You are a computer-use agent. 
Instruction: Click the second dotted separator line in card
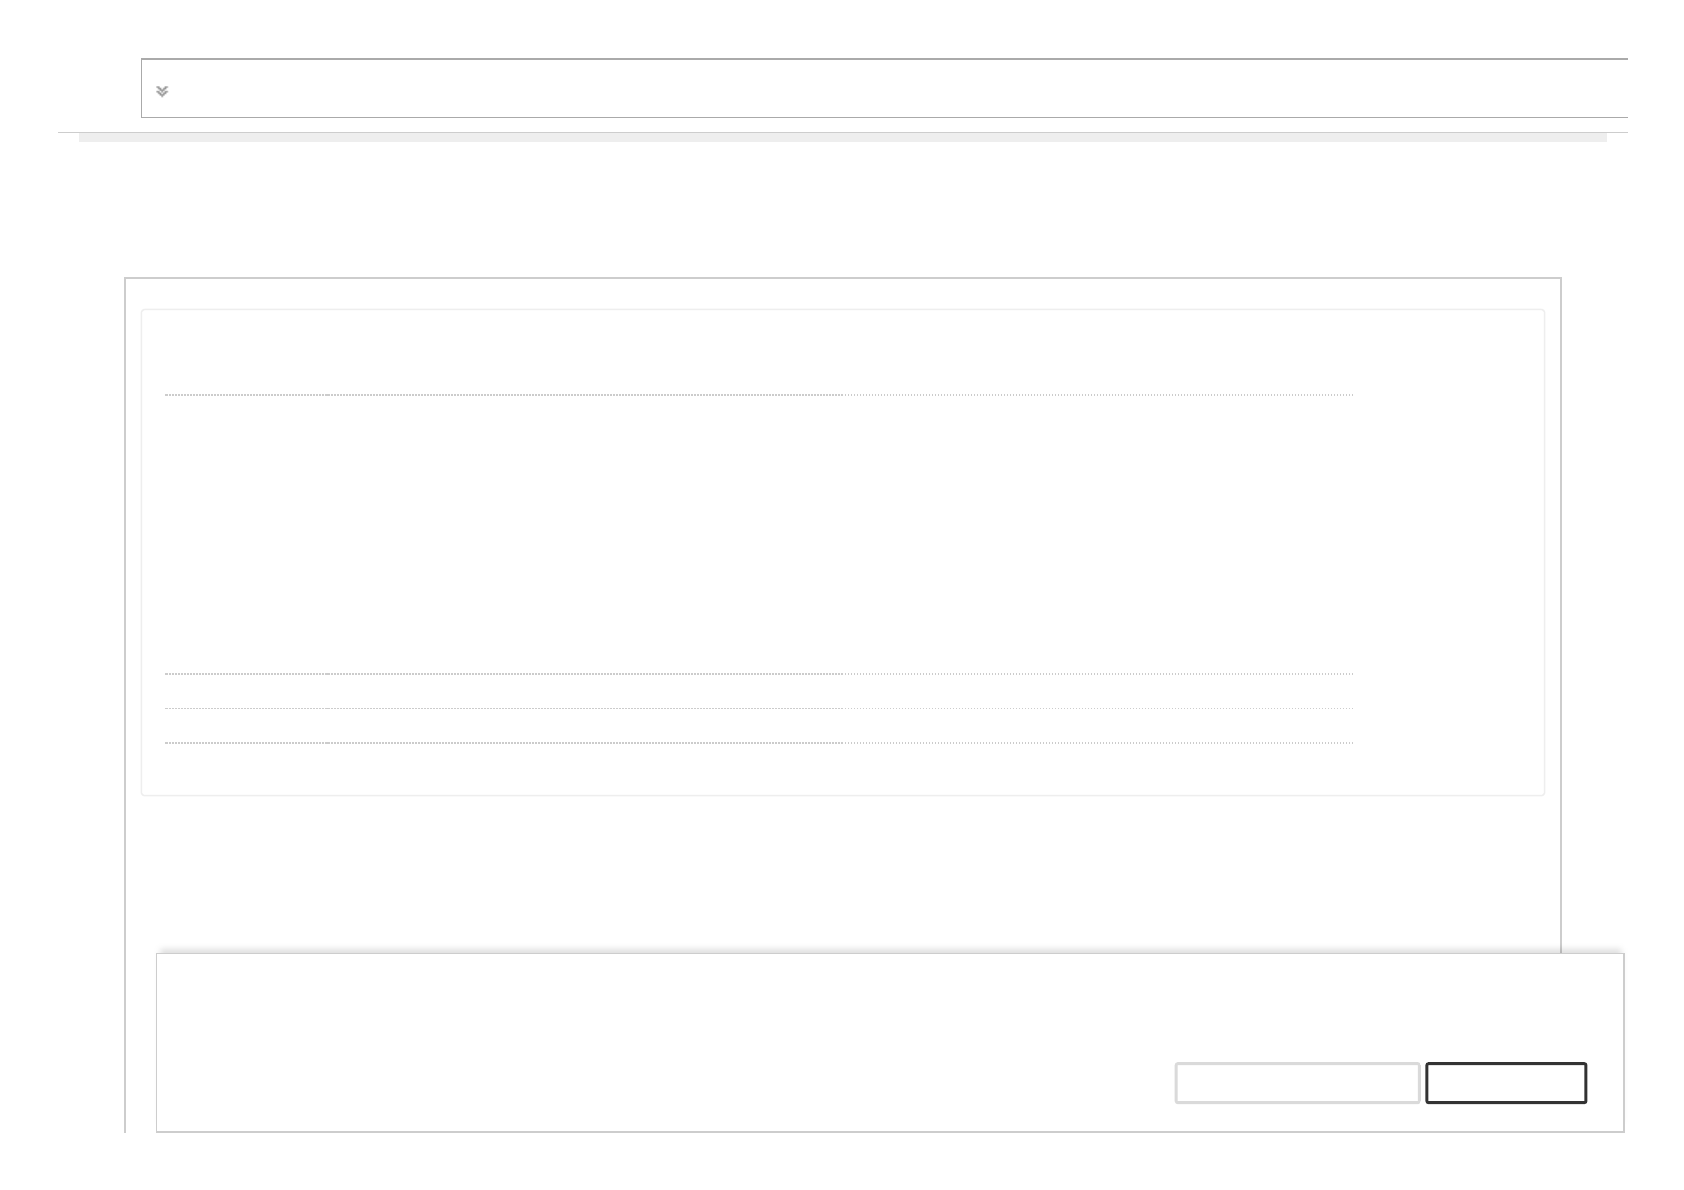point(758,674)
